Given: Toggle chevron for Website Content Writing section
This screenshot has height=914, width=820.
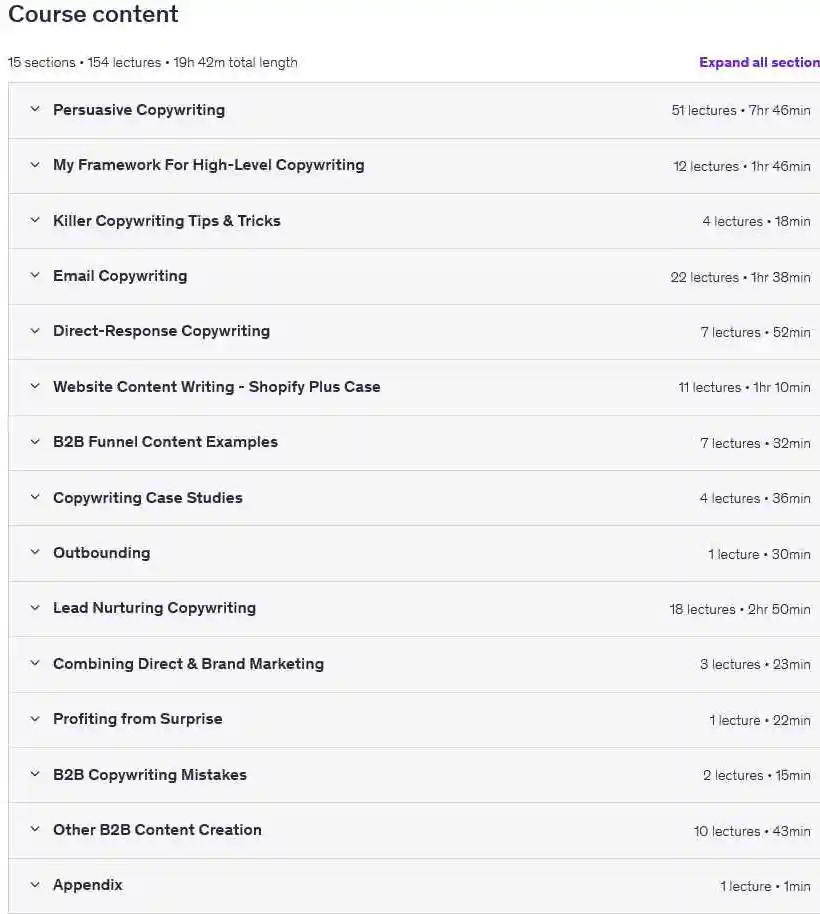Looking at the screenshot, I should pos(35,386).
